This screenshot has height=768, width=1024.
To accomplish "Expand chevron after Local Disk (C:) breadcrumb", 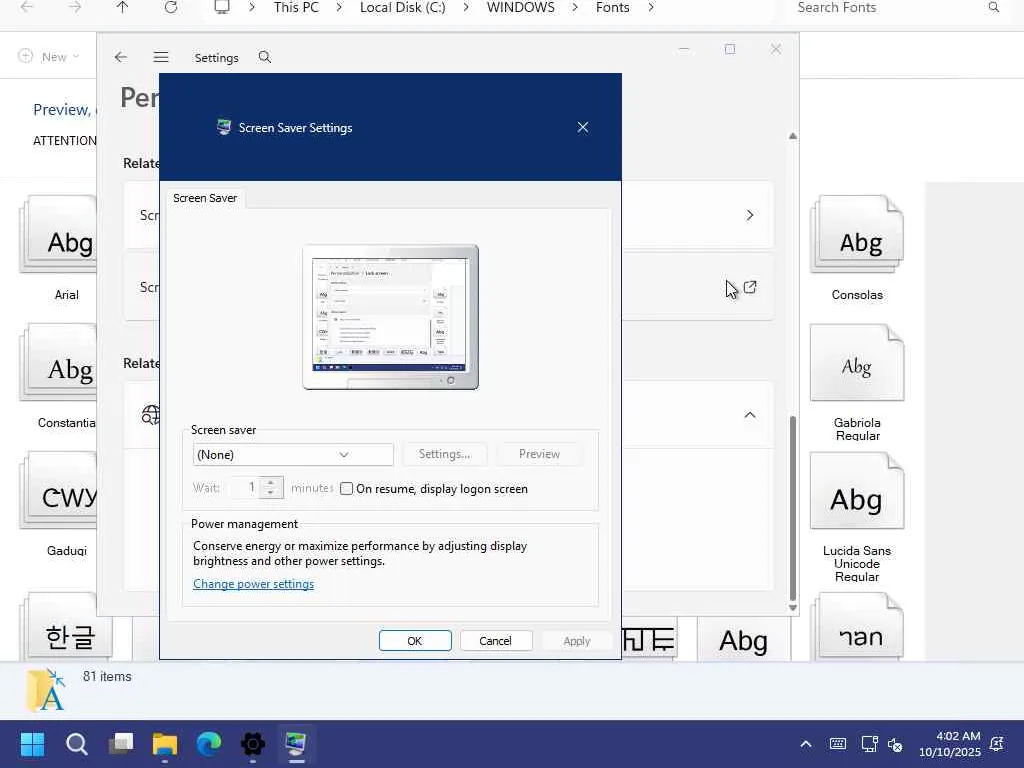I will point(466,8).
